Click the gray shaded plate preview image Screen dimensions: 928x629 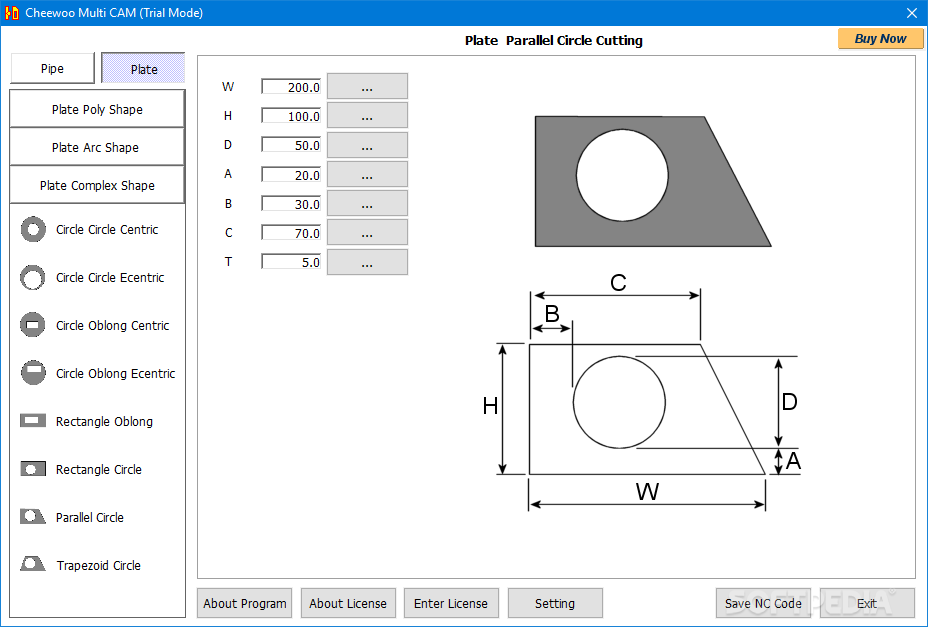pos(653,181)
